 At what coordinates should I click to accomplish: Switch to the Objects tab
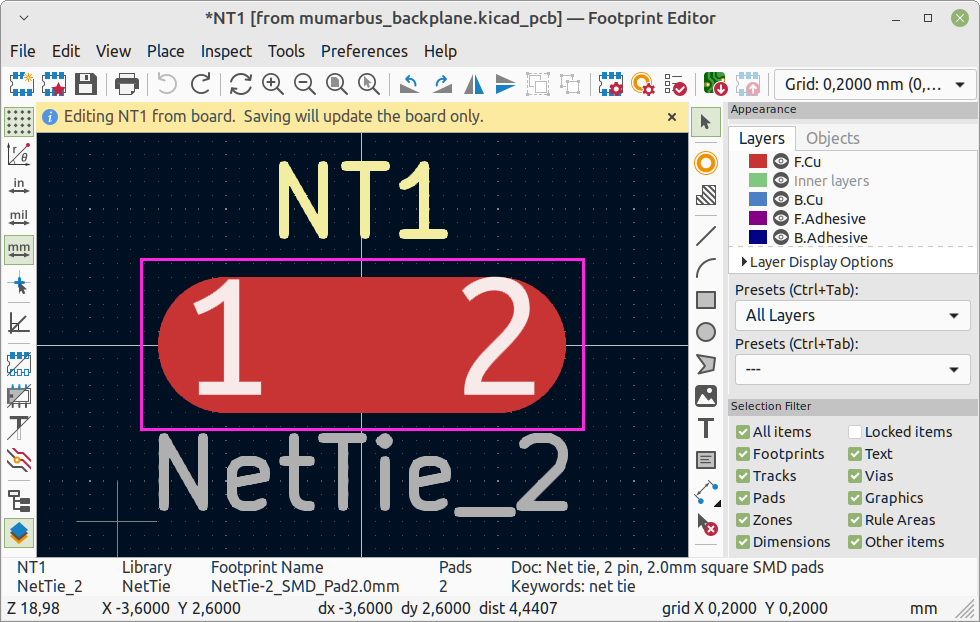[x=832, y=138]
